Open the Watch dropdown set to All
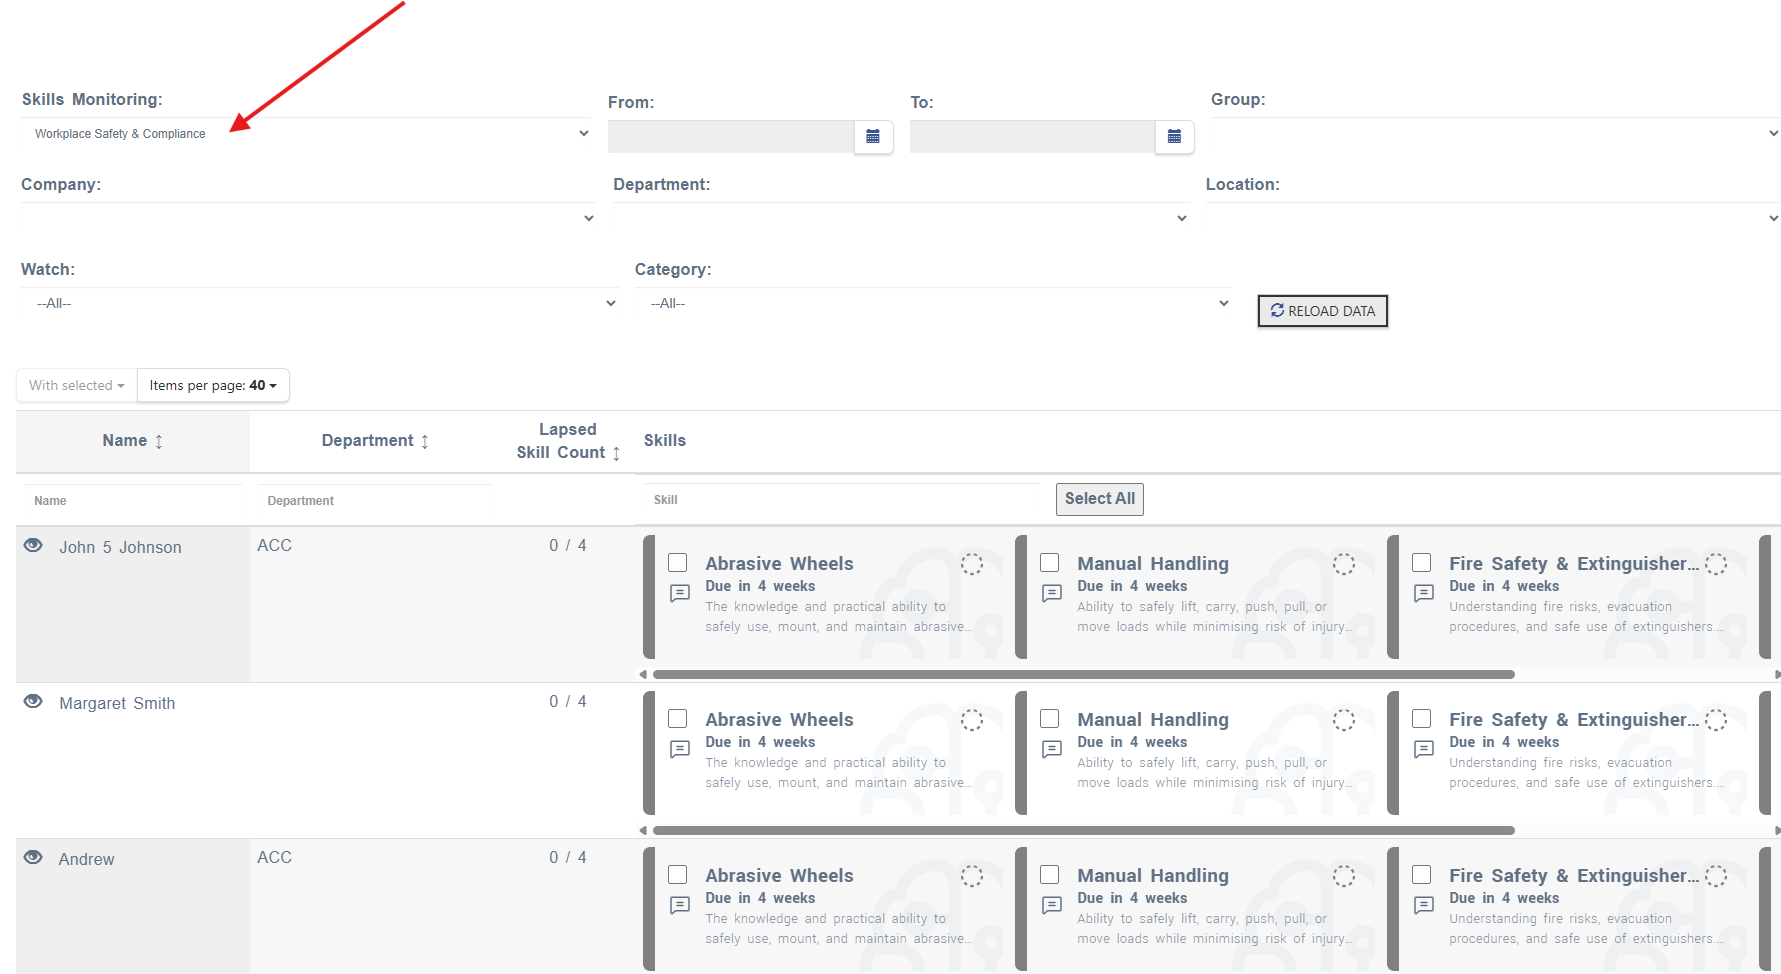 click(320, 303)
